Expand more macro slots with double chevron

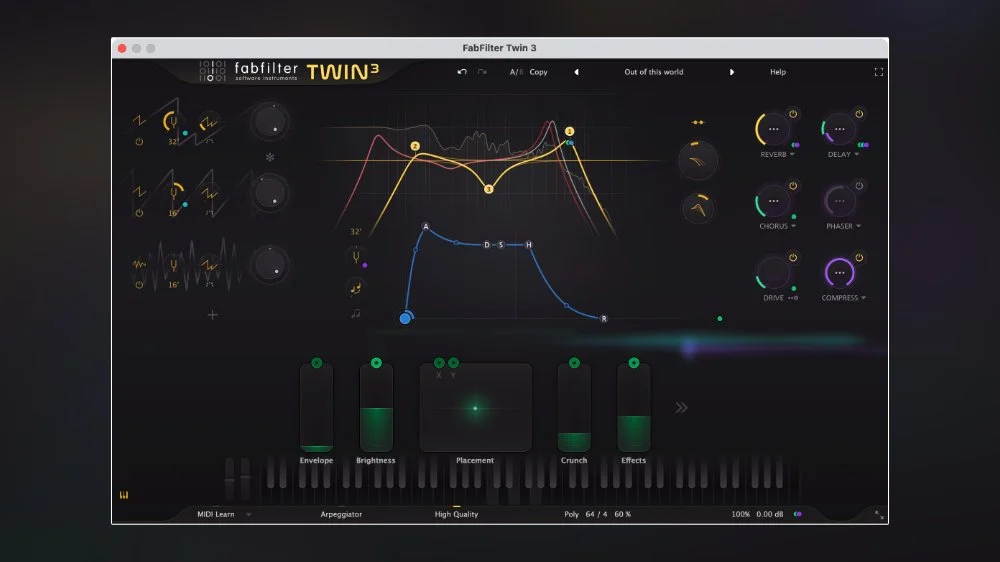(681, 408)
